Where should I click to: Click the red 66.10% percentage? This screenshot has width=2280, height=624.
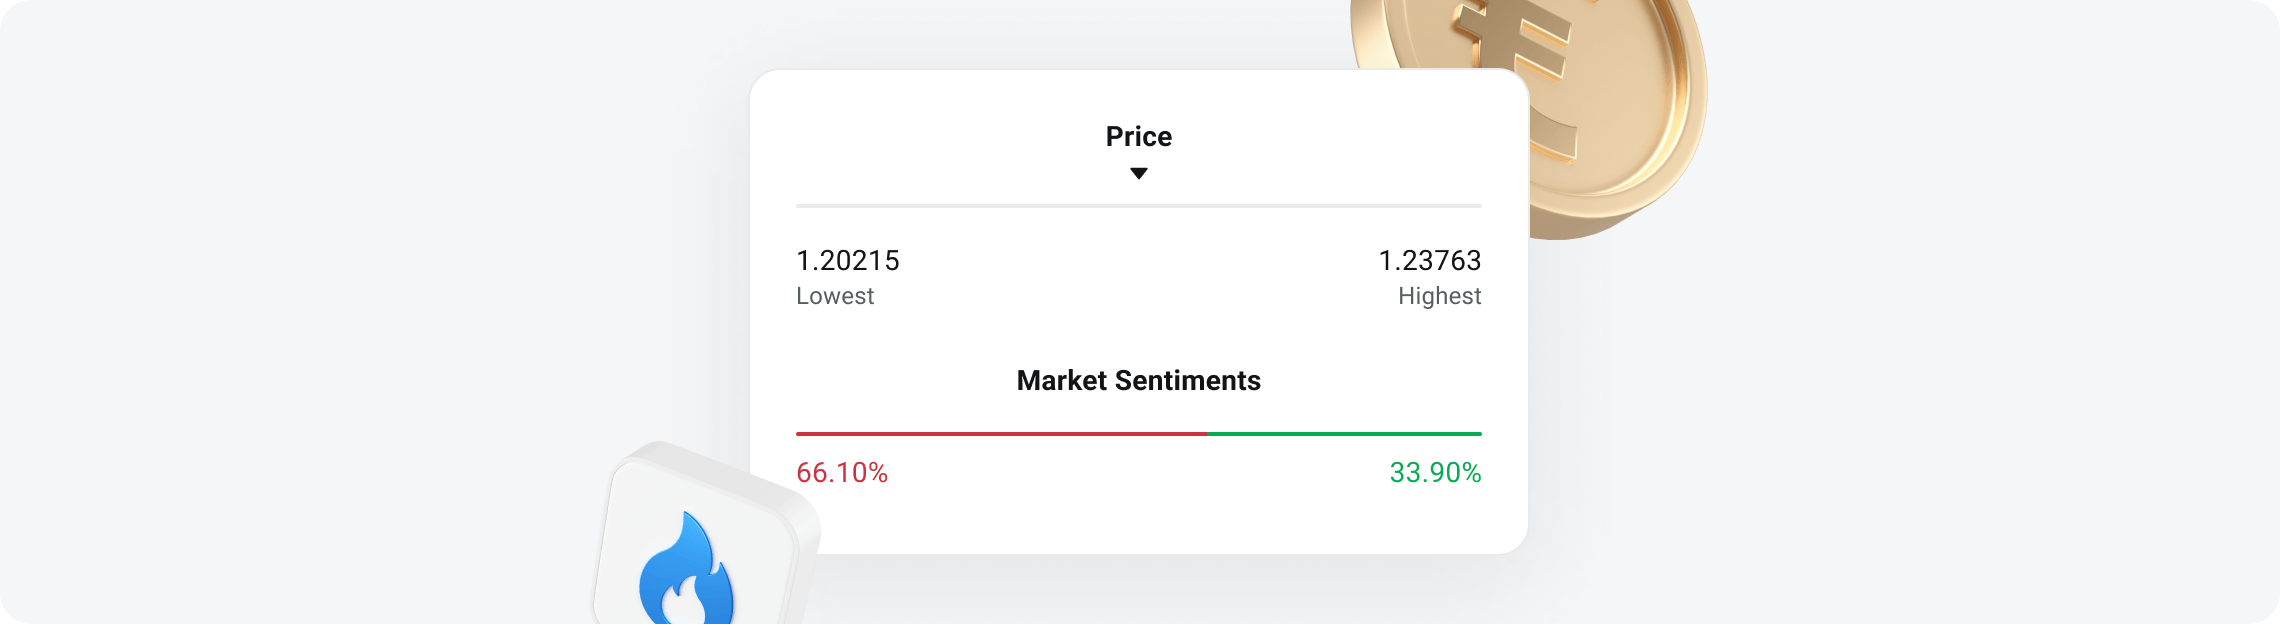[x=842, y=473]
